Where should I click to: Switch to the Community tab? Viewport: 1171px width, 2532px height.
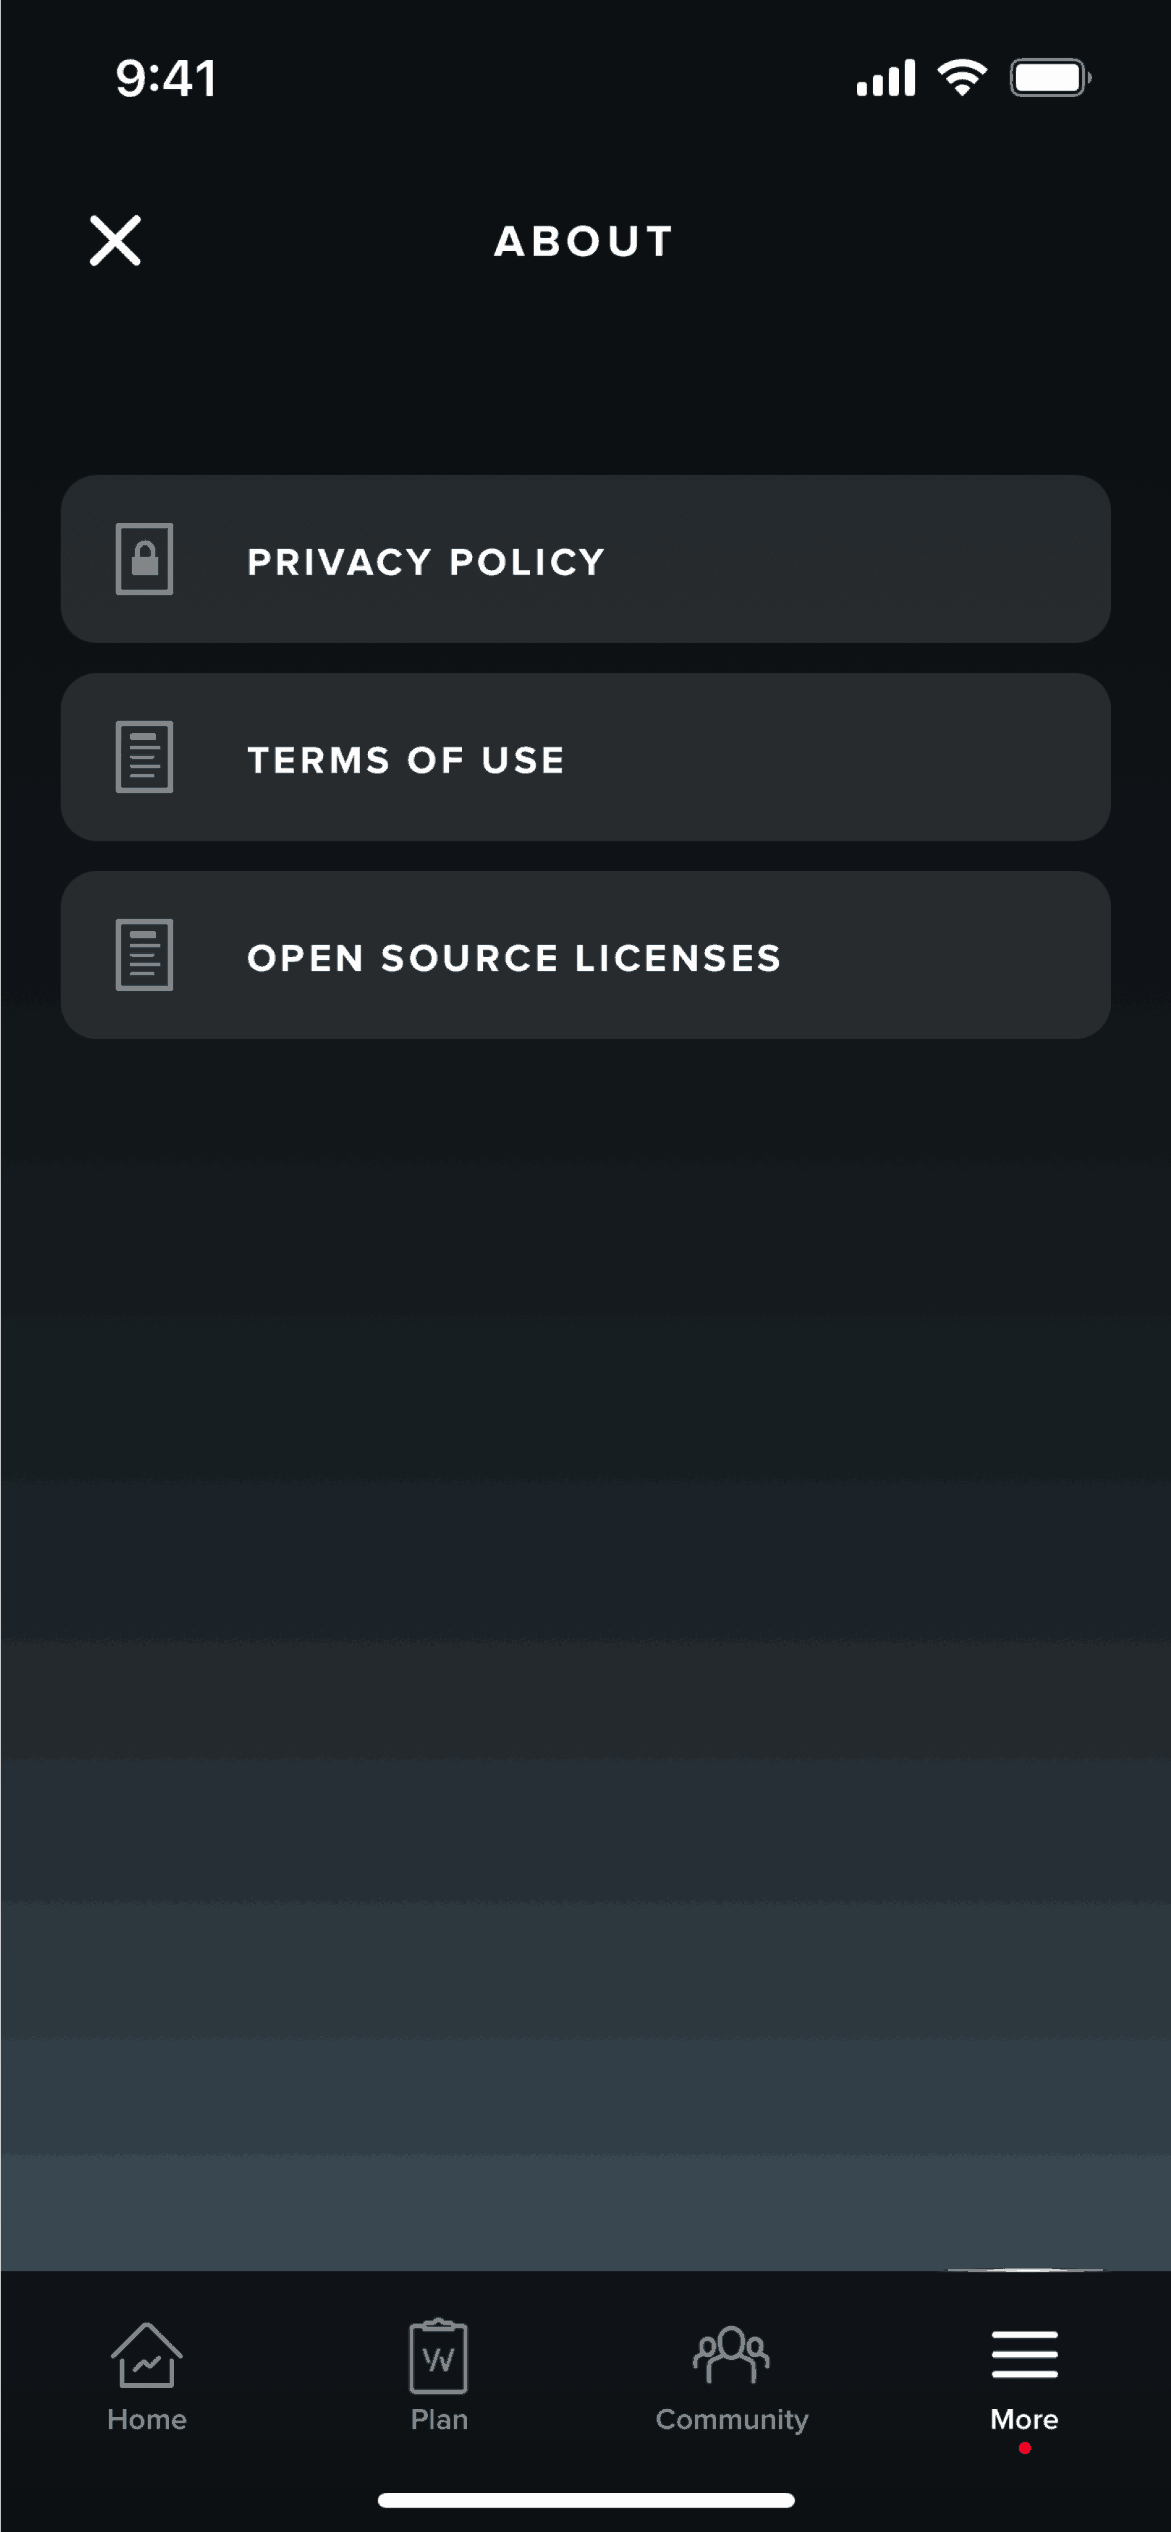(x=730, y=2390)
